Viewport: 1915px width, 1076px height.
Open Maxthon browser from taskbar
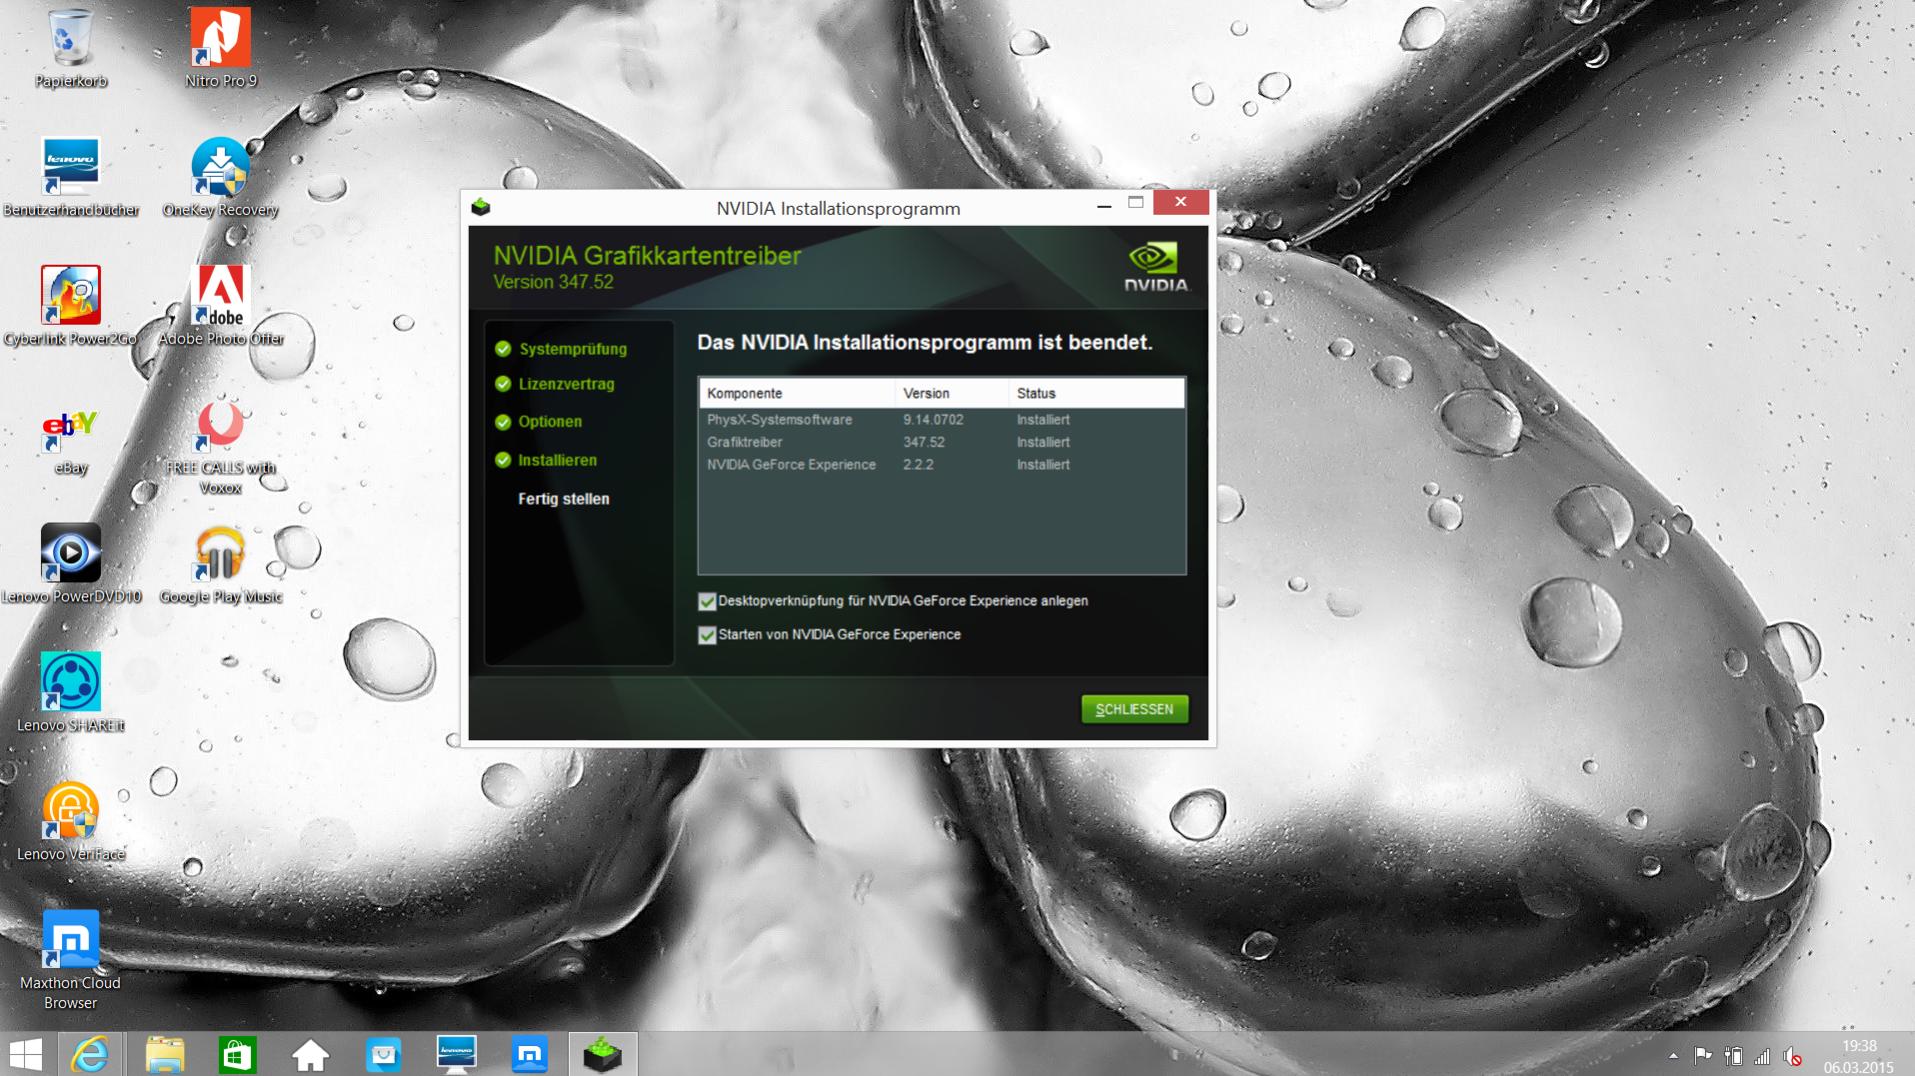pyautogui.click(x=529, y=1054)
